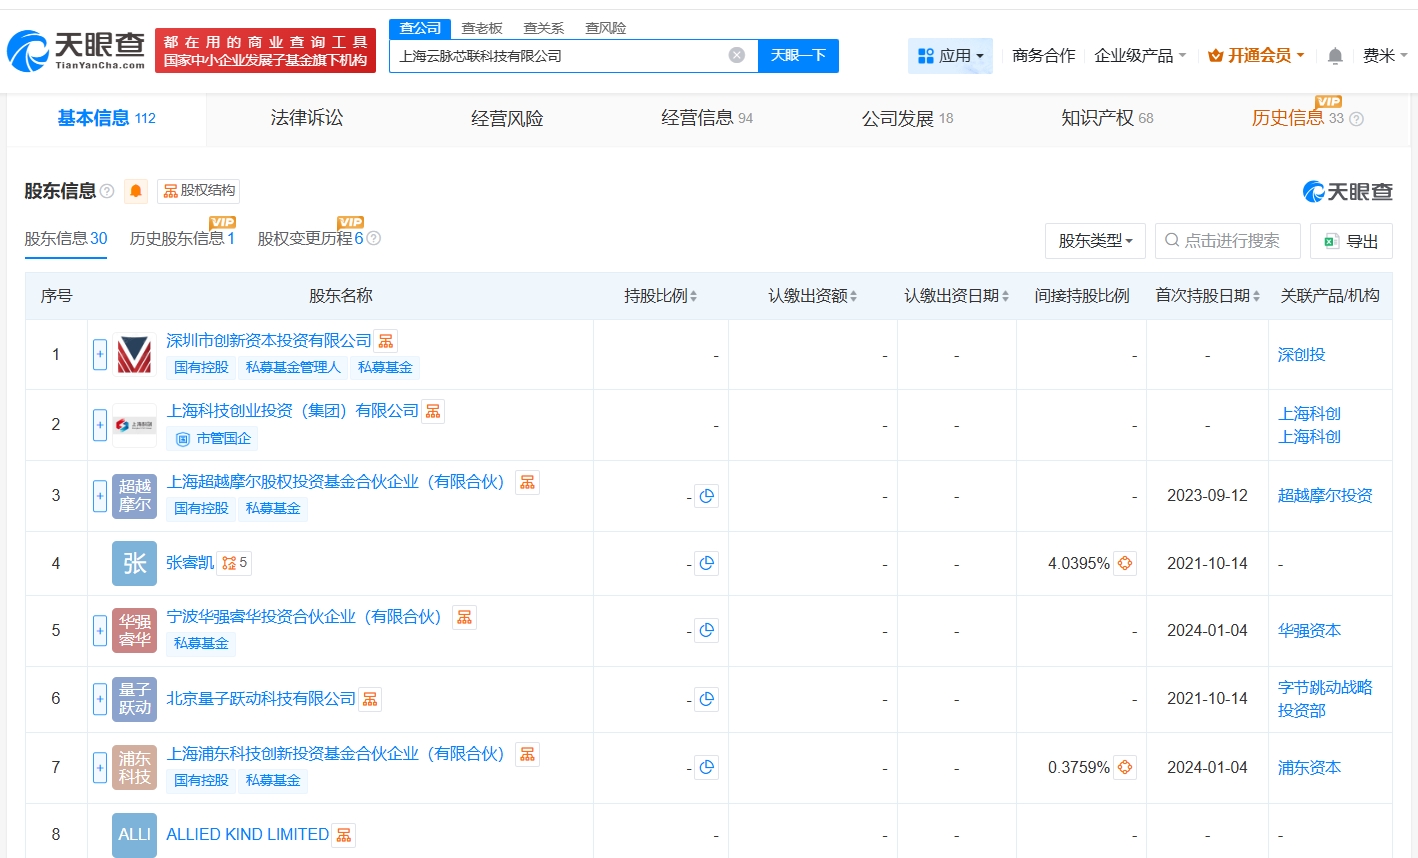Click the 上海科创 company logo thumbnail

coord(134,425)
